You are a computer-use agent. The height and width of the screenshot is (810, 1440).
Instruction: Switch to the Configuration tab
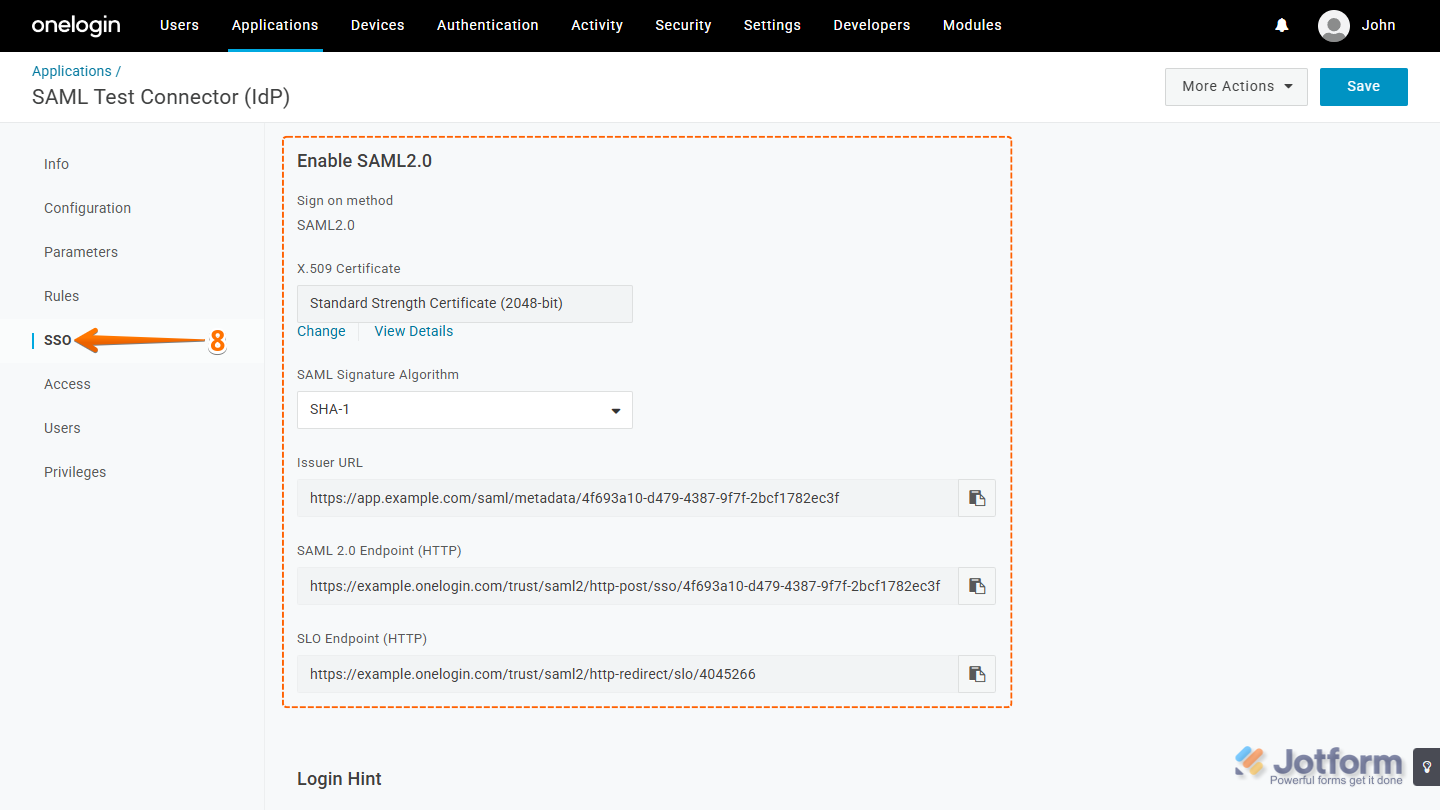tap(87, 208)
